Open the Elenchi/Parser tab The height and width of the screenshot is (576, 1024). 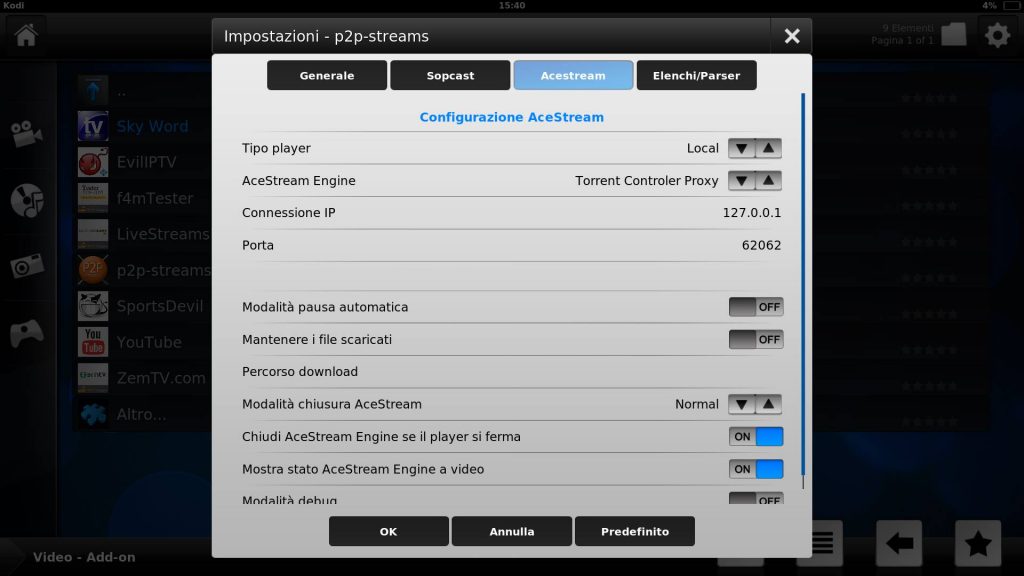pos(696,75)
